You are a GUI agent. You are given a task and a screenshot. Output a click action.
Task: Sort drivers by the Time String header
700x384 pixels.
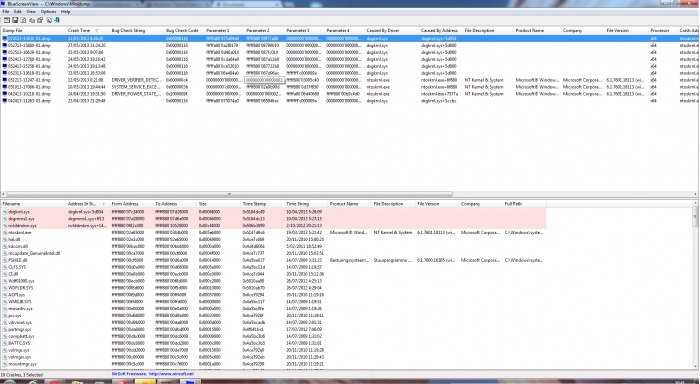[306, 204]
